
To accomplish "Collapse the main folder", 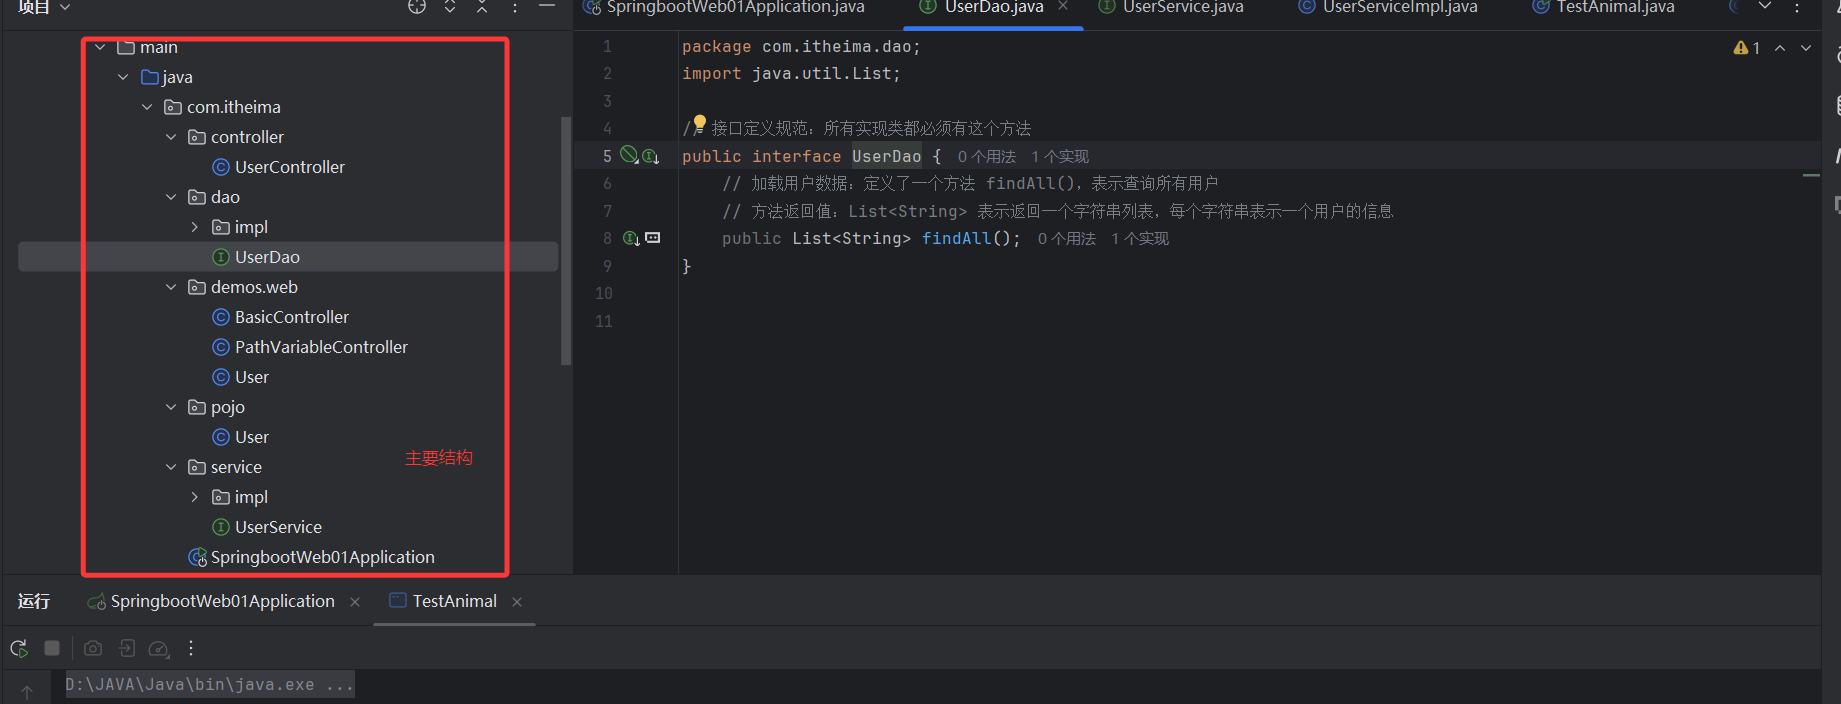I will (x=100, y=47).
